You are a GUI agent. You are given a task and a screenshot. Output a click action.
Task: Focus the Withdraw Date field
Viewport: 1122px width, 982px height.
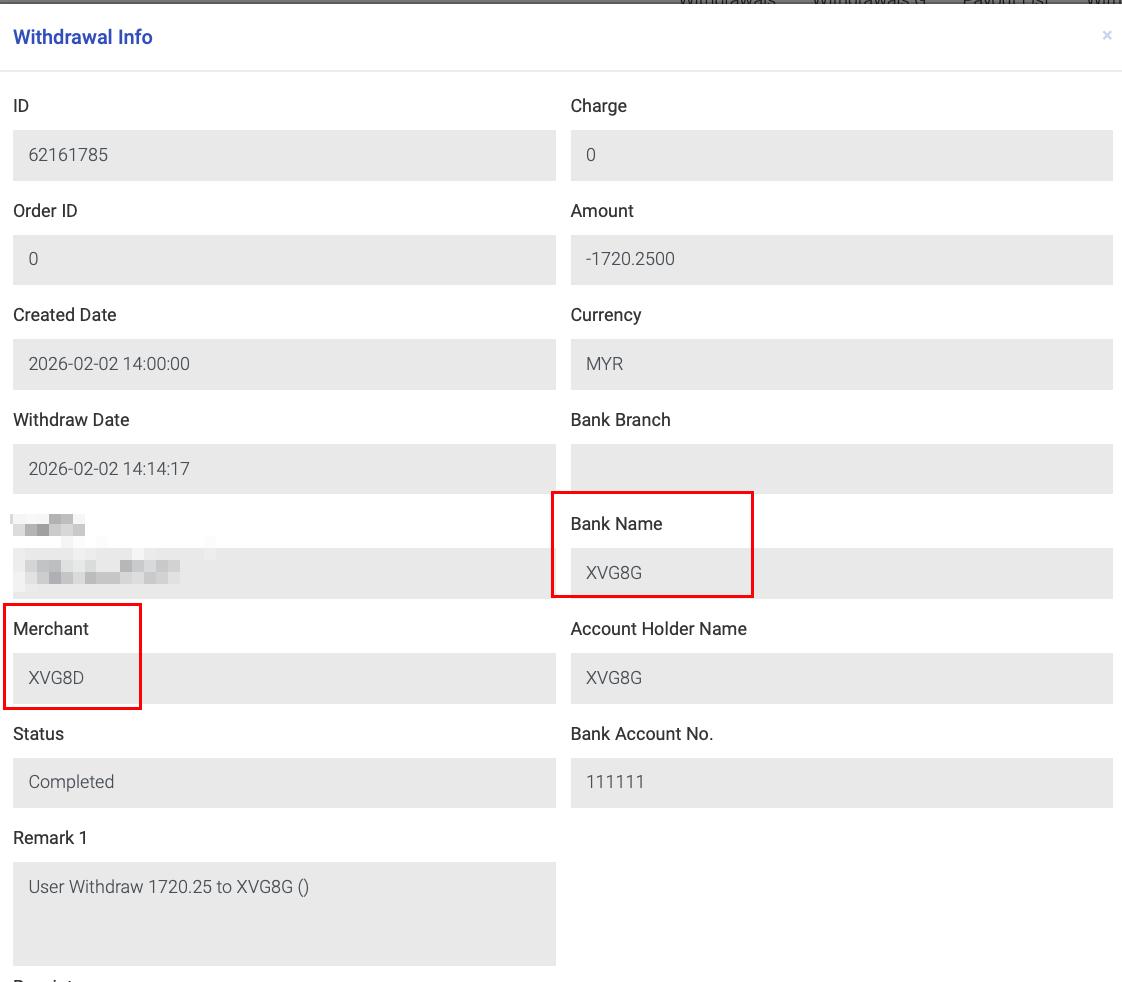point(284,469)
